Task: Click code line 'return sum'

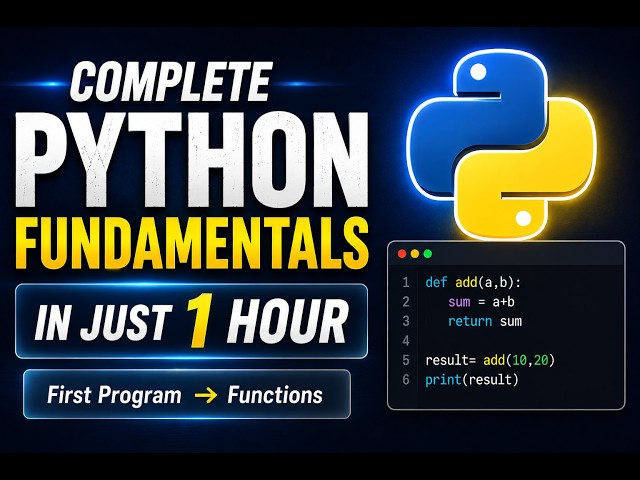Action: click(485, 322)
